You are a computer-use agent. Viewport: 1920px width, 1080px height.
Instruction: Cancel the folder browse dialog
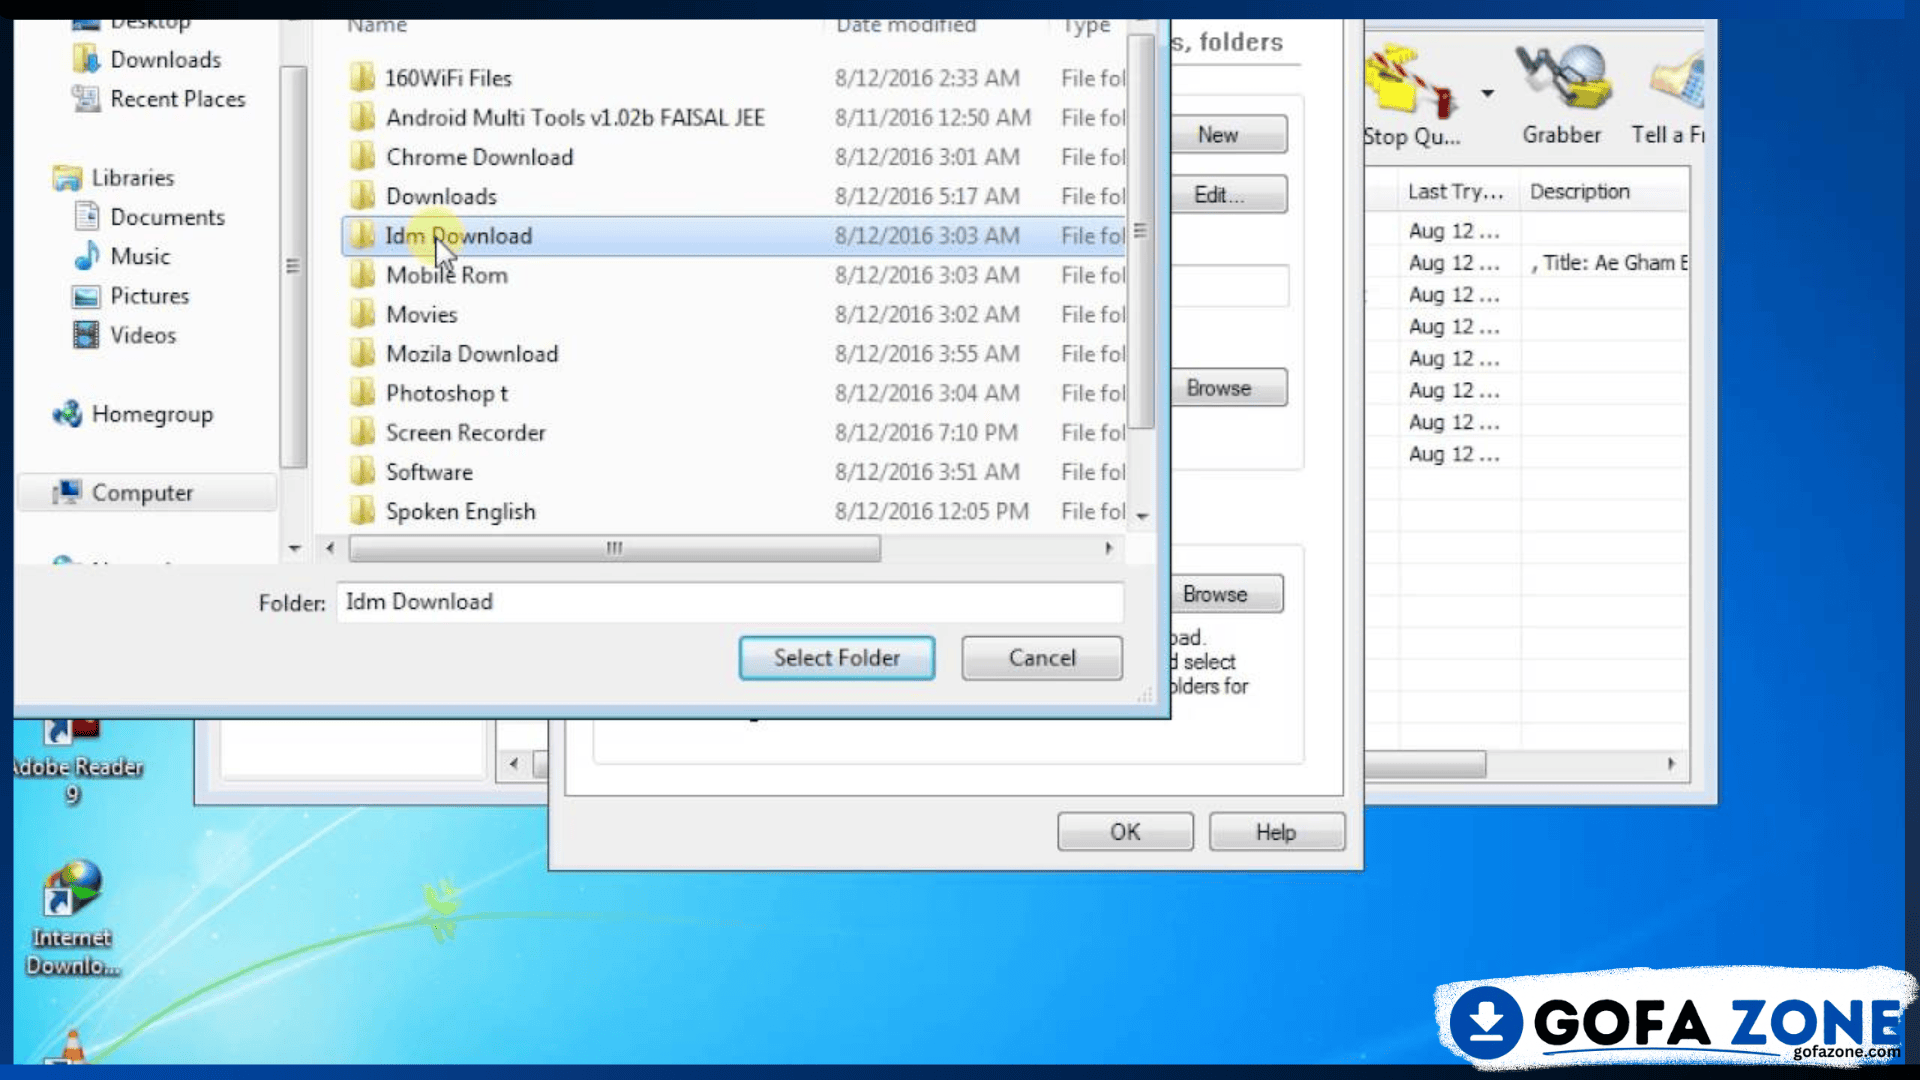click(1042, 658)
